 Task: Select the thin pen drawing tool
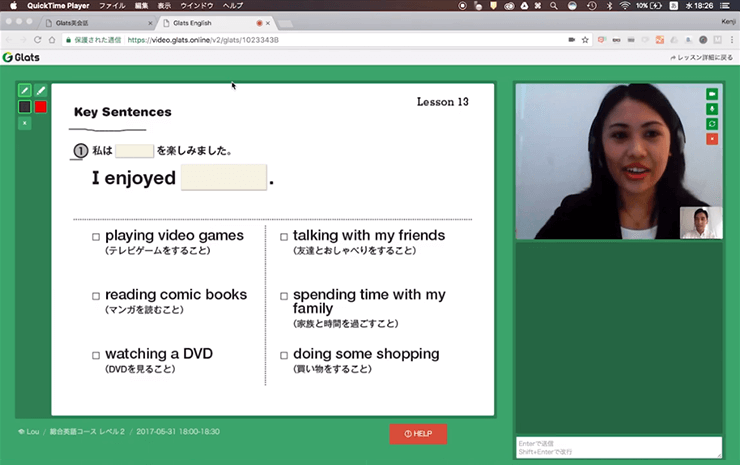25,90
